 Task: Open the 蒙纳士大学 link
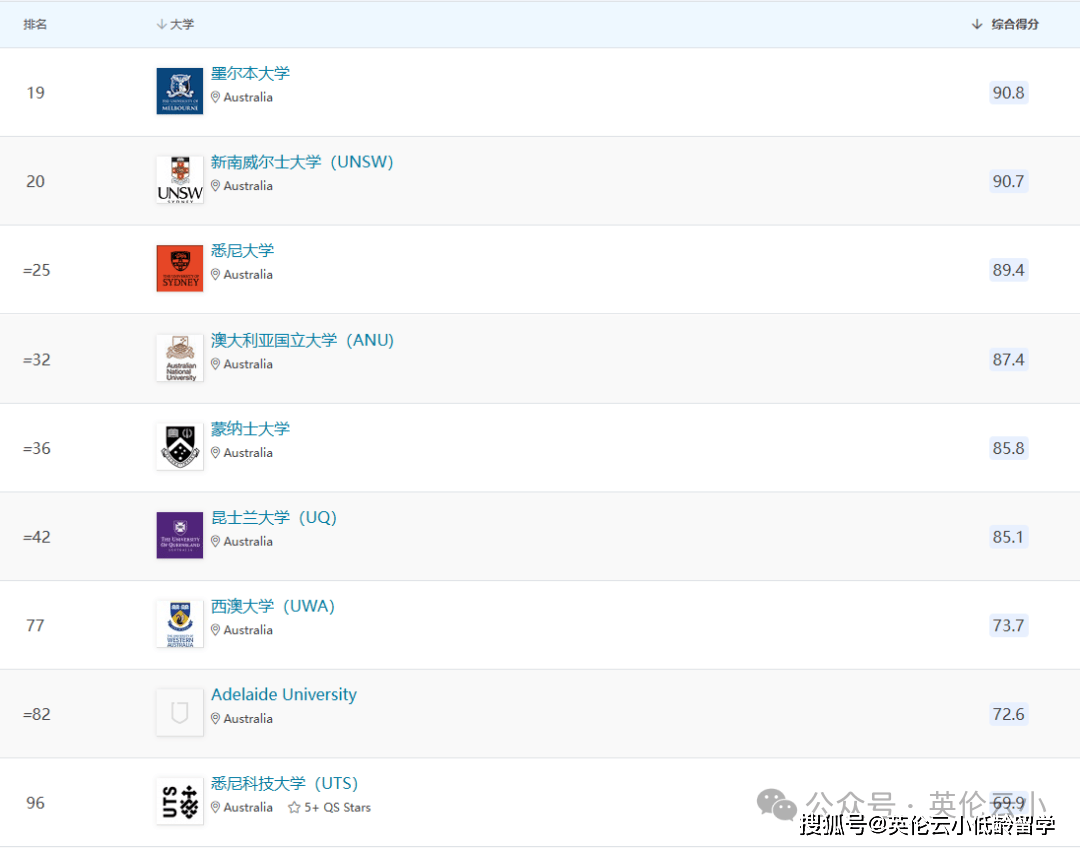(250, 428)
